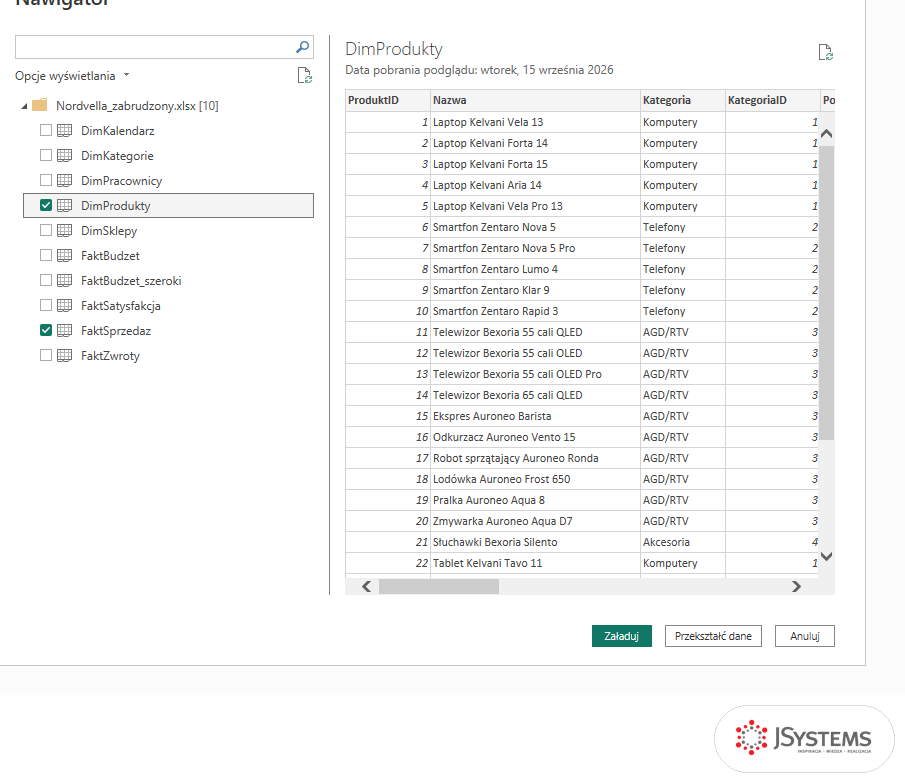Check the DimPracownicy checkbox
This screenshot has width=905, height=783.
(x=46, y=180)
